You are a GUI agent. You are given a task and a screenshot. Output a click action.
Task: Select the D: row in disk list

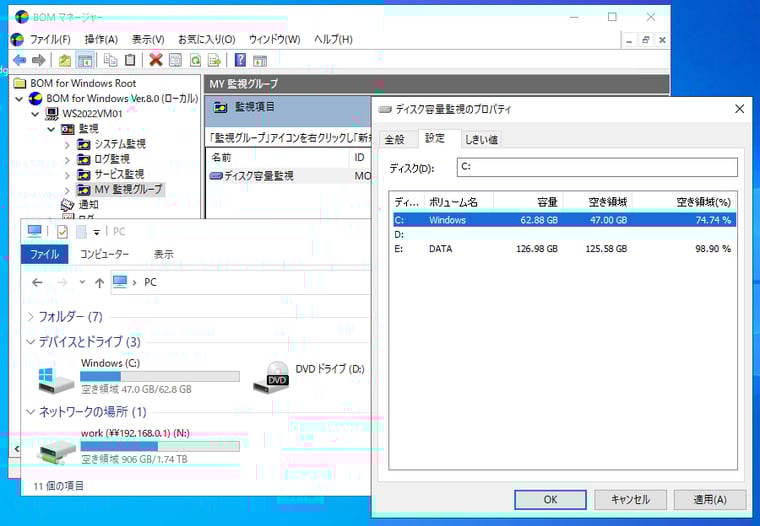coord(565,235)
